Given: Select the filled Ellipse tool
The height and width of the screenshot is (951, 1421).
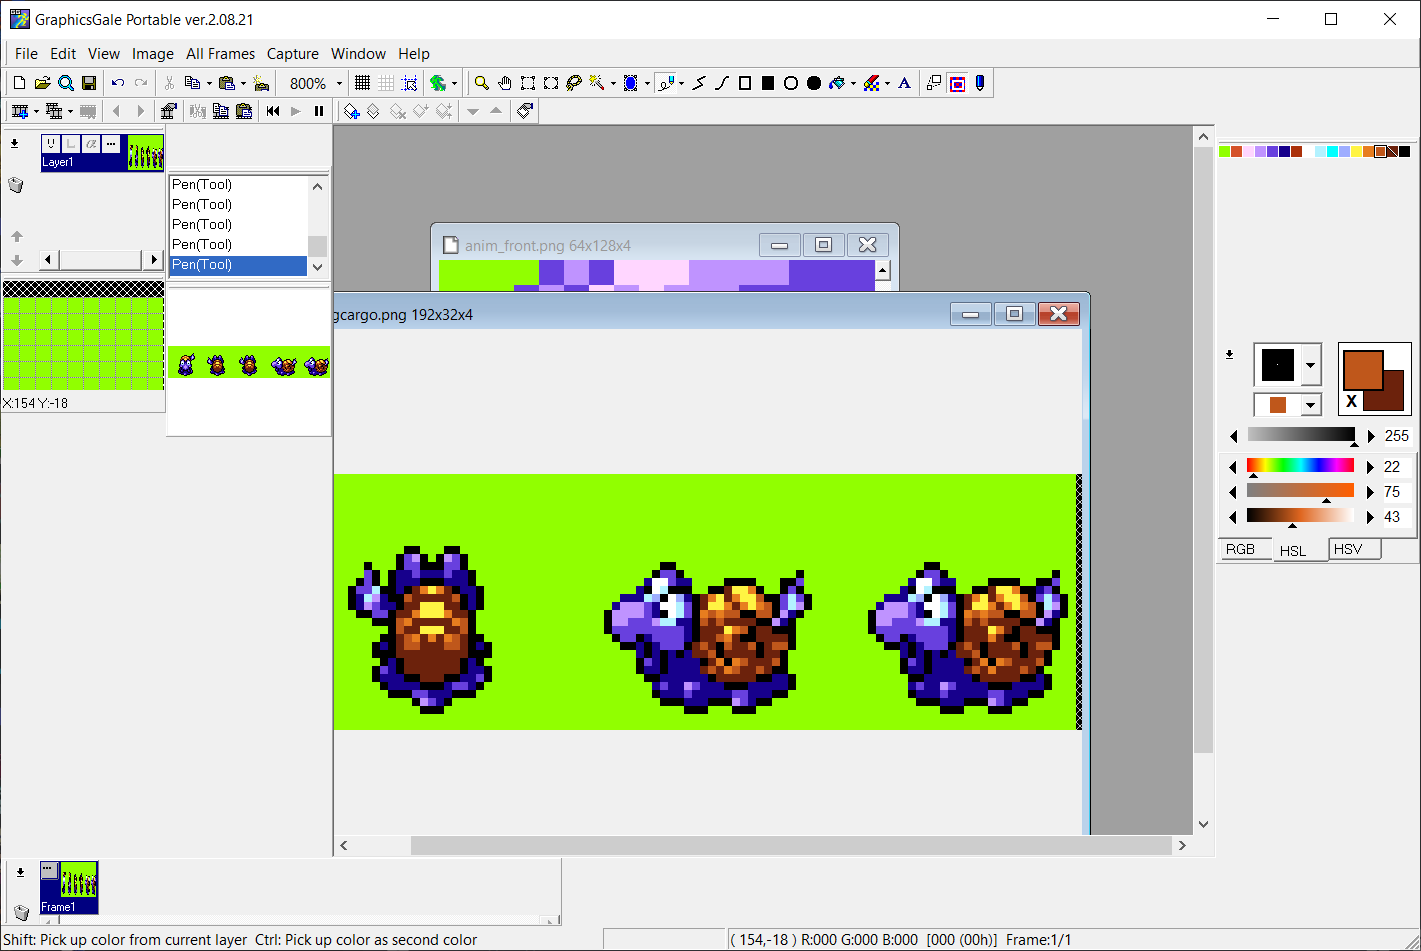Looking at the screenshot, I should (814, 83).
